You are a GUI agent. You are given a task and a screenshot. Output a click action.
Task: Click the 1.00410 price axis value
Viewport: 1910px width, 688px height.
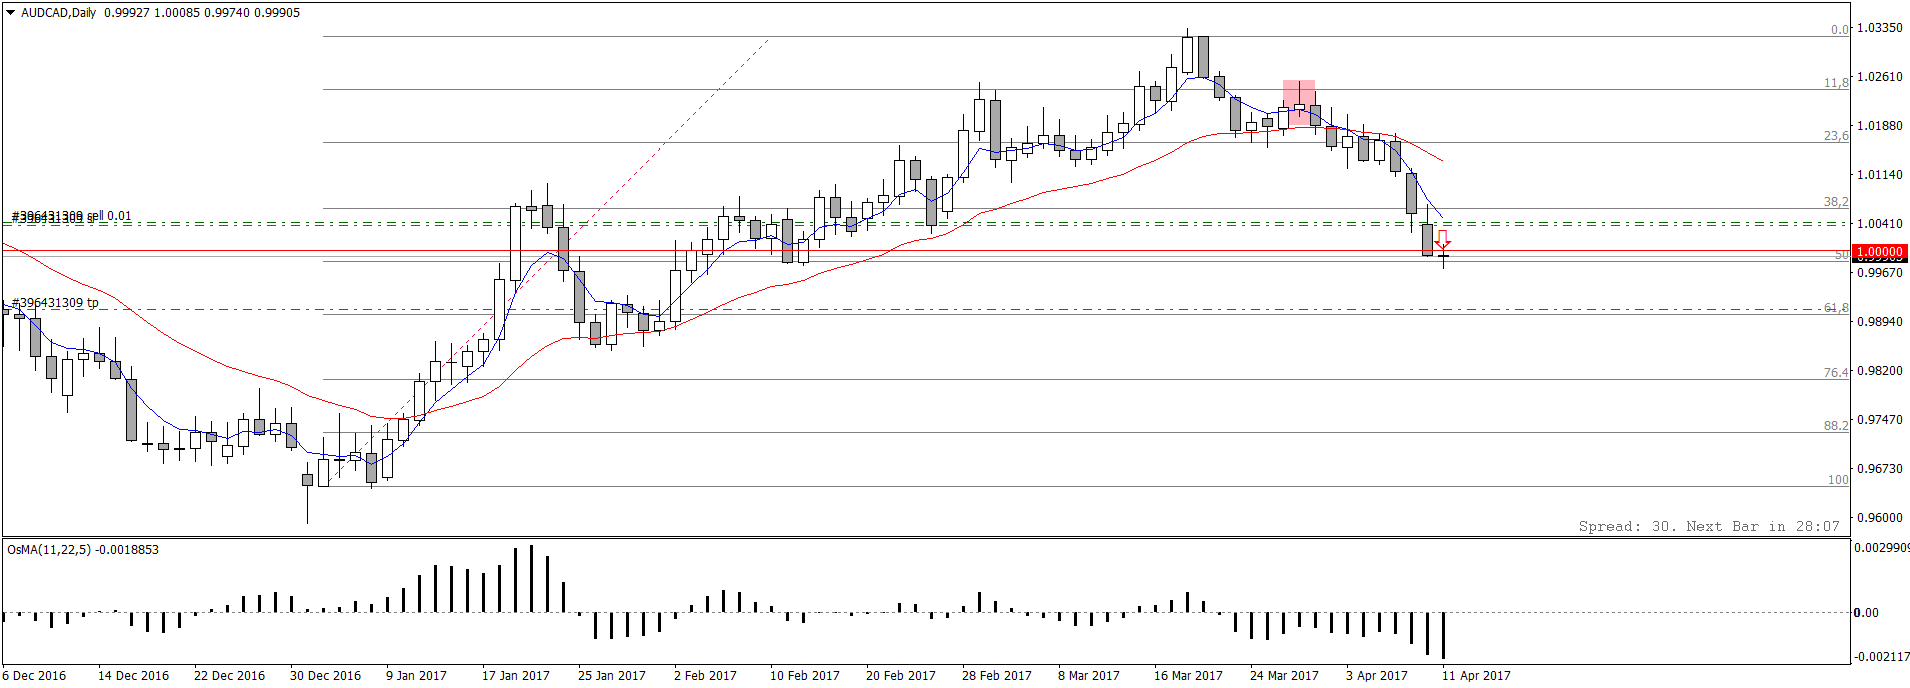1879,224
